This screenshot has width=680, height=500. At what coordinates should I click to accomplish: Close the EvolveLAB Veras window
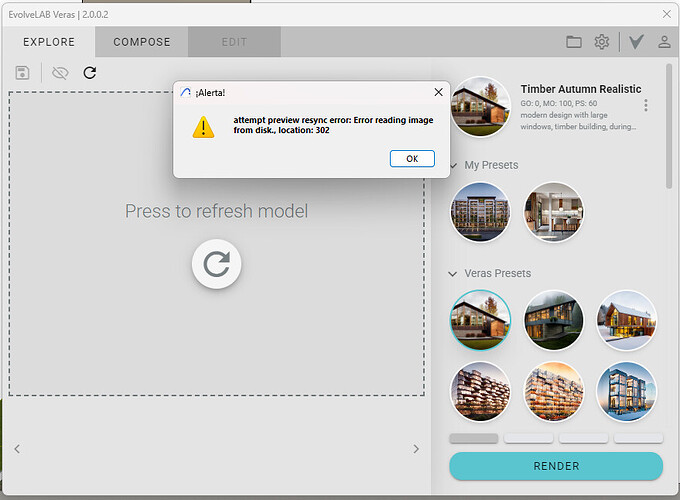667,14
